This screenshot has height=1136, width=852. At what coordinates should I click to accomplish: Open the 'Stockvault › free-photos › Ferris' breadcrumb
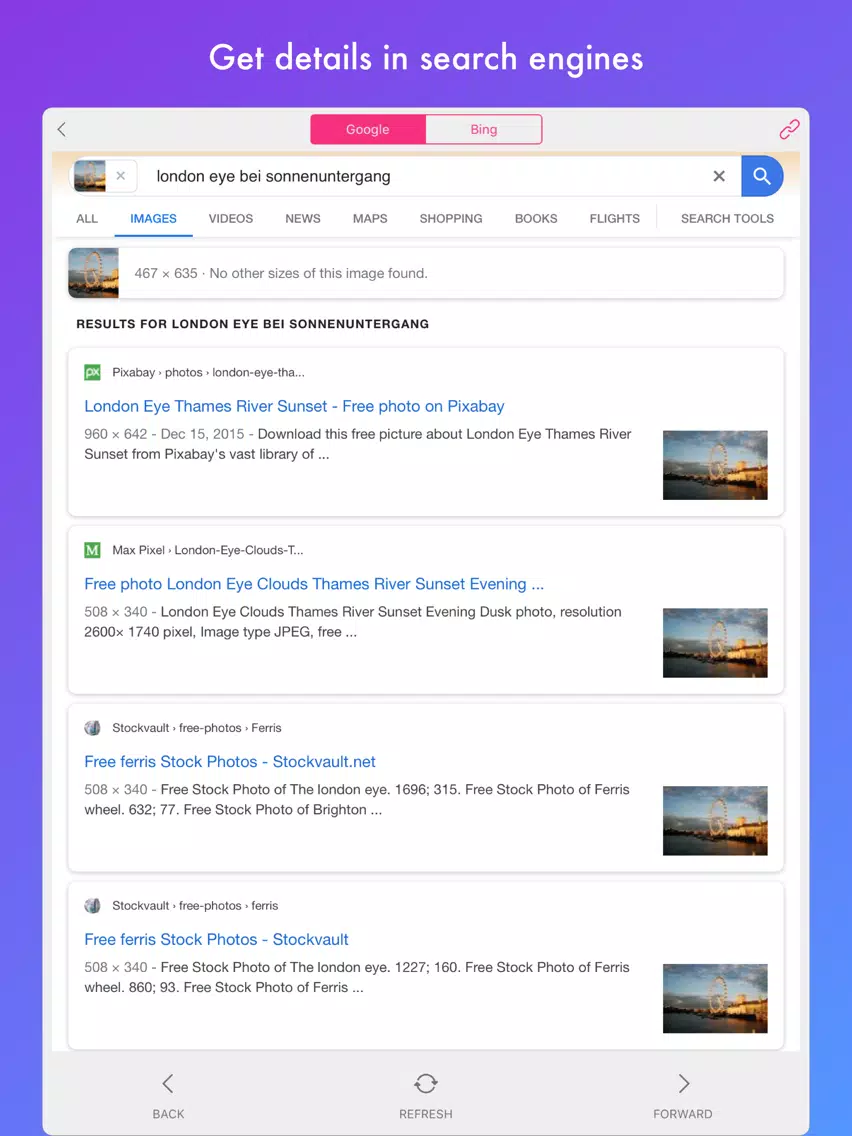[197, 727]
